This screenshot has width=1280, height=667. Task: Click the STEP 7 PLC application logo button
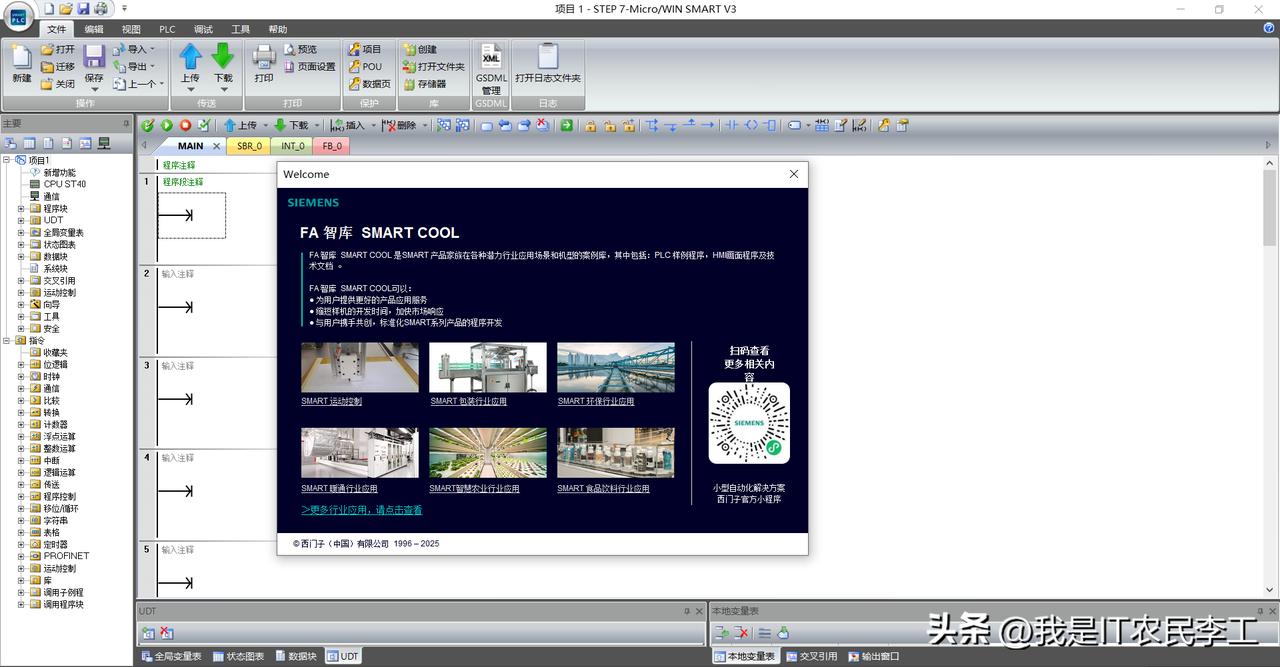click(x=18, y=16)
